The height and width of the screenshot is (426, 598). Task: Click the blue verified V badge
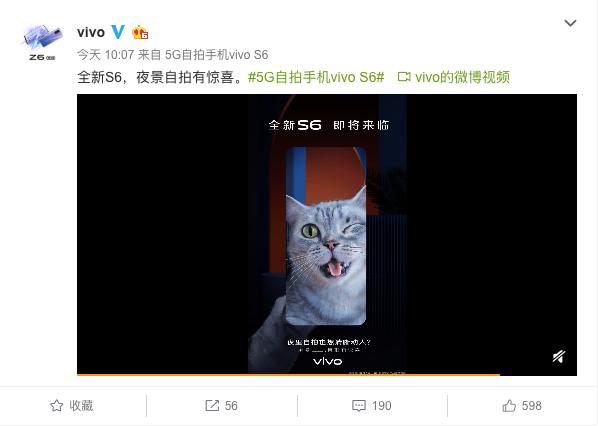118,32
